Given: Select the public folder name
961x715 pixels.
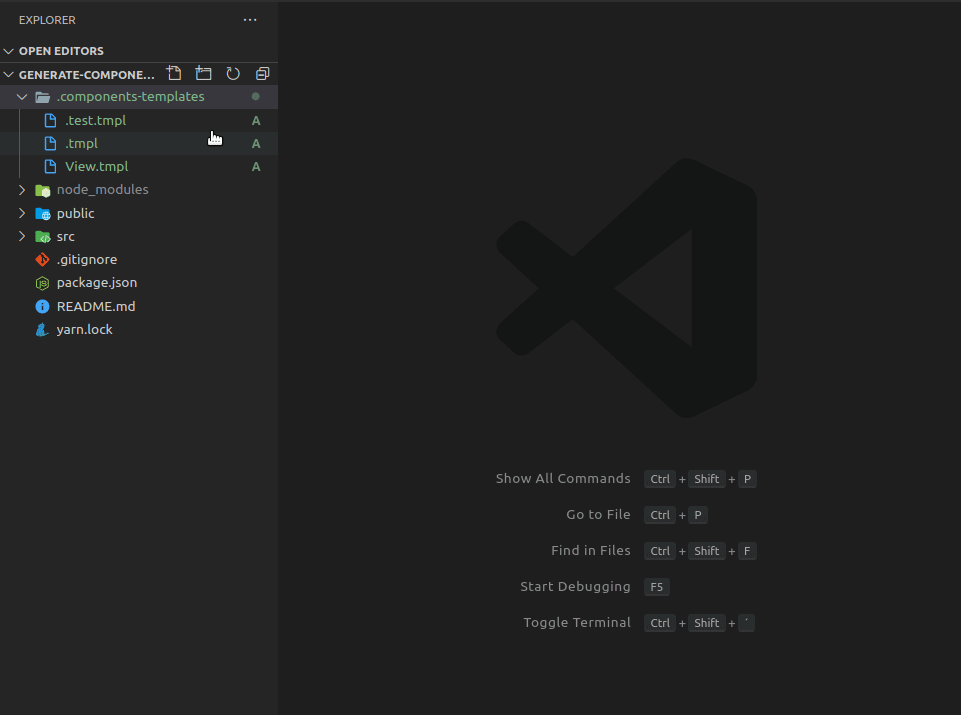Looking at the screenshot, I should tap(75, 214).
